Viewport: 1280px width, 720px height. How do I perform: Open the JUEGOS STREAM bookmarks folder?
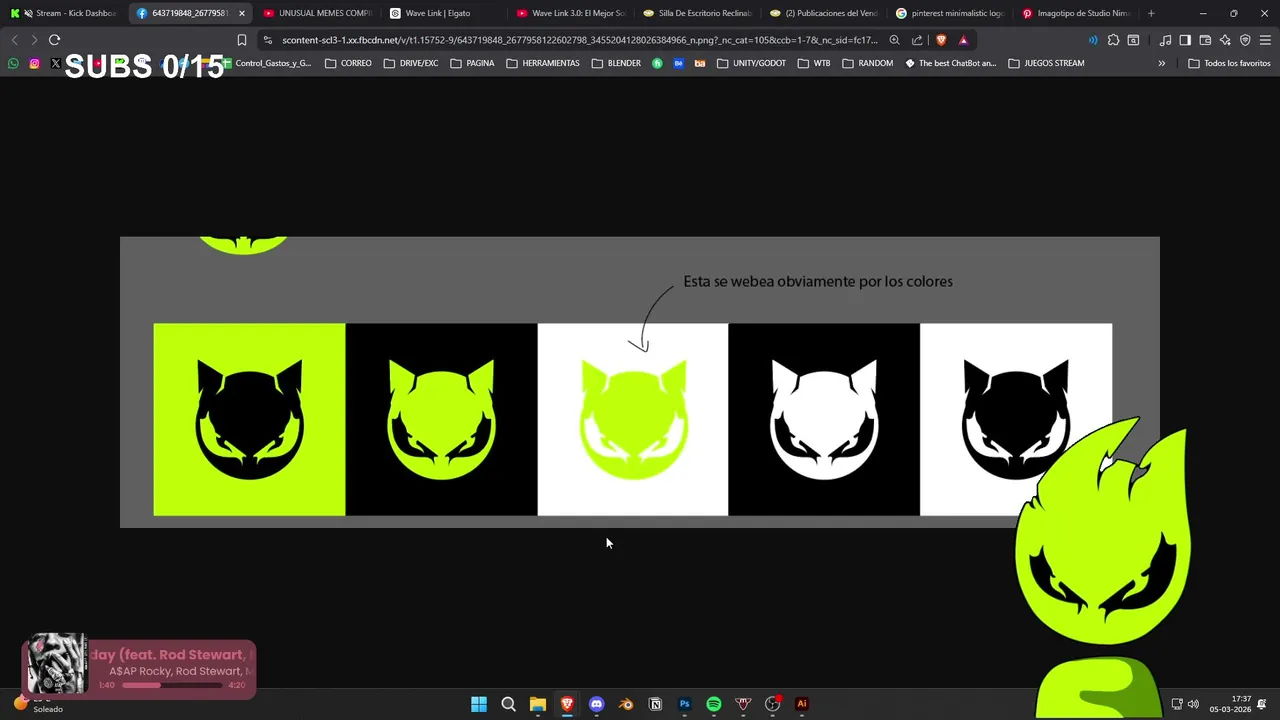point(1046,63)
